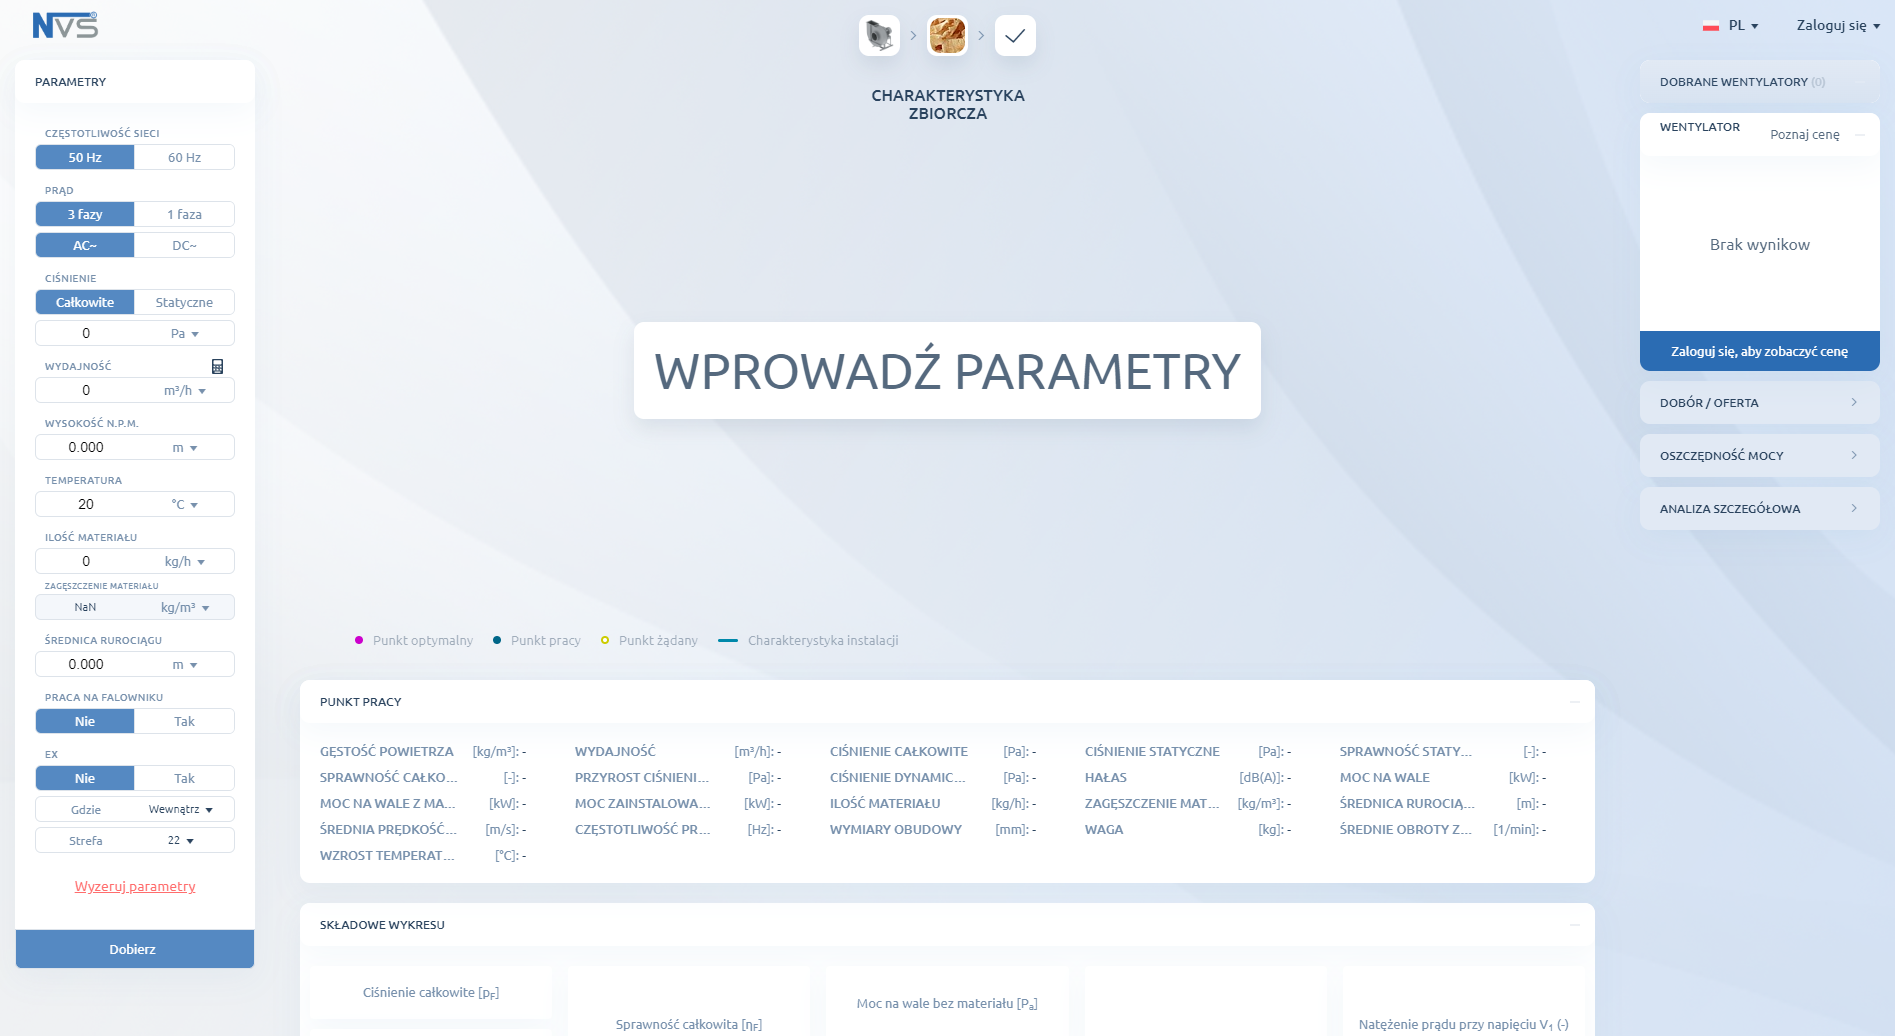Screen dimensions: 1895x1036
Task: Open the Pa pressure unit dropdown
Action: click(x=185, y=333)
